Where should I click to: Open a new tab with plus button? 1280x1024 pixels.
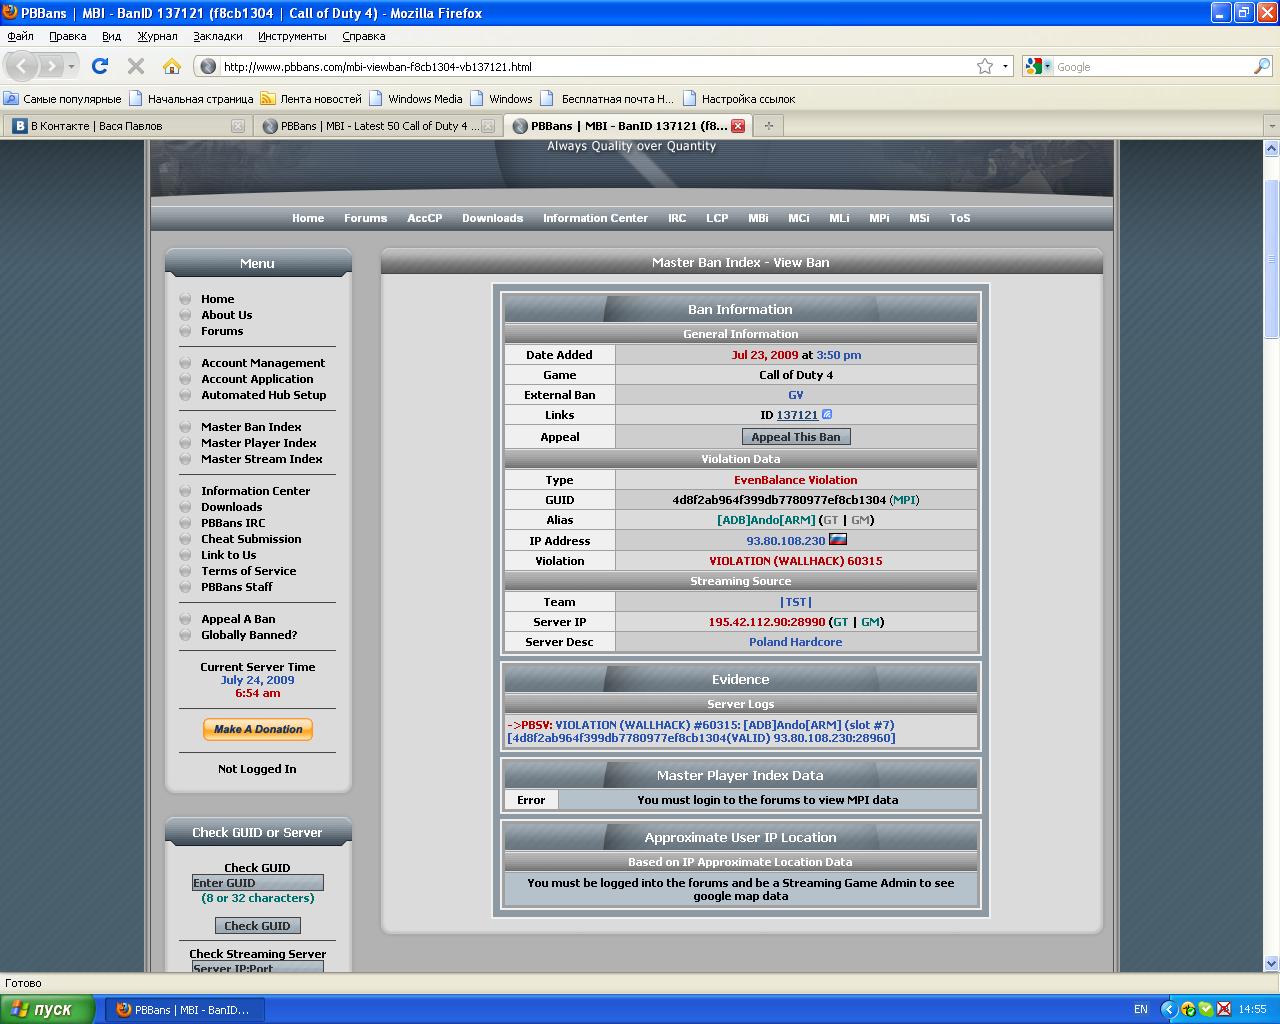click(768, 126)
